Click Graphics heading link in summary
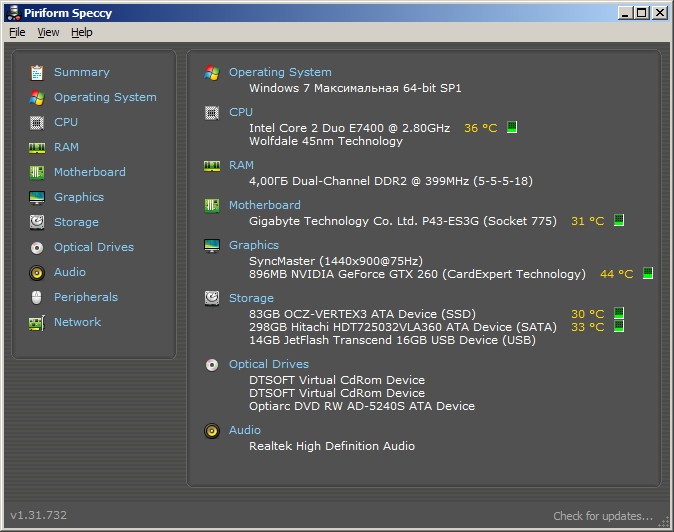 (x=254, y=245)
